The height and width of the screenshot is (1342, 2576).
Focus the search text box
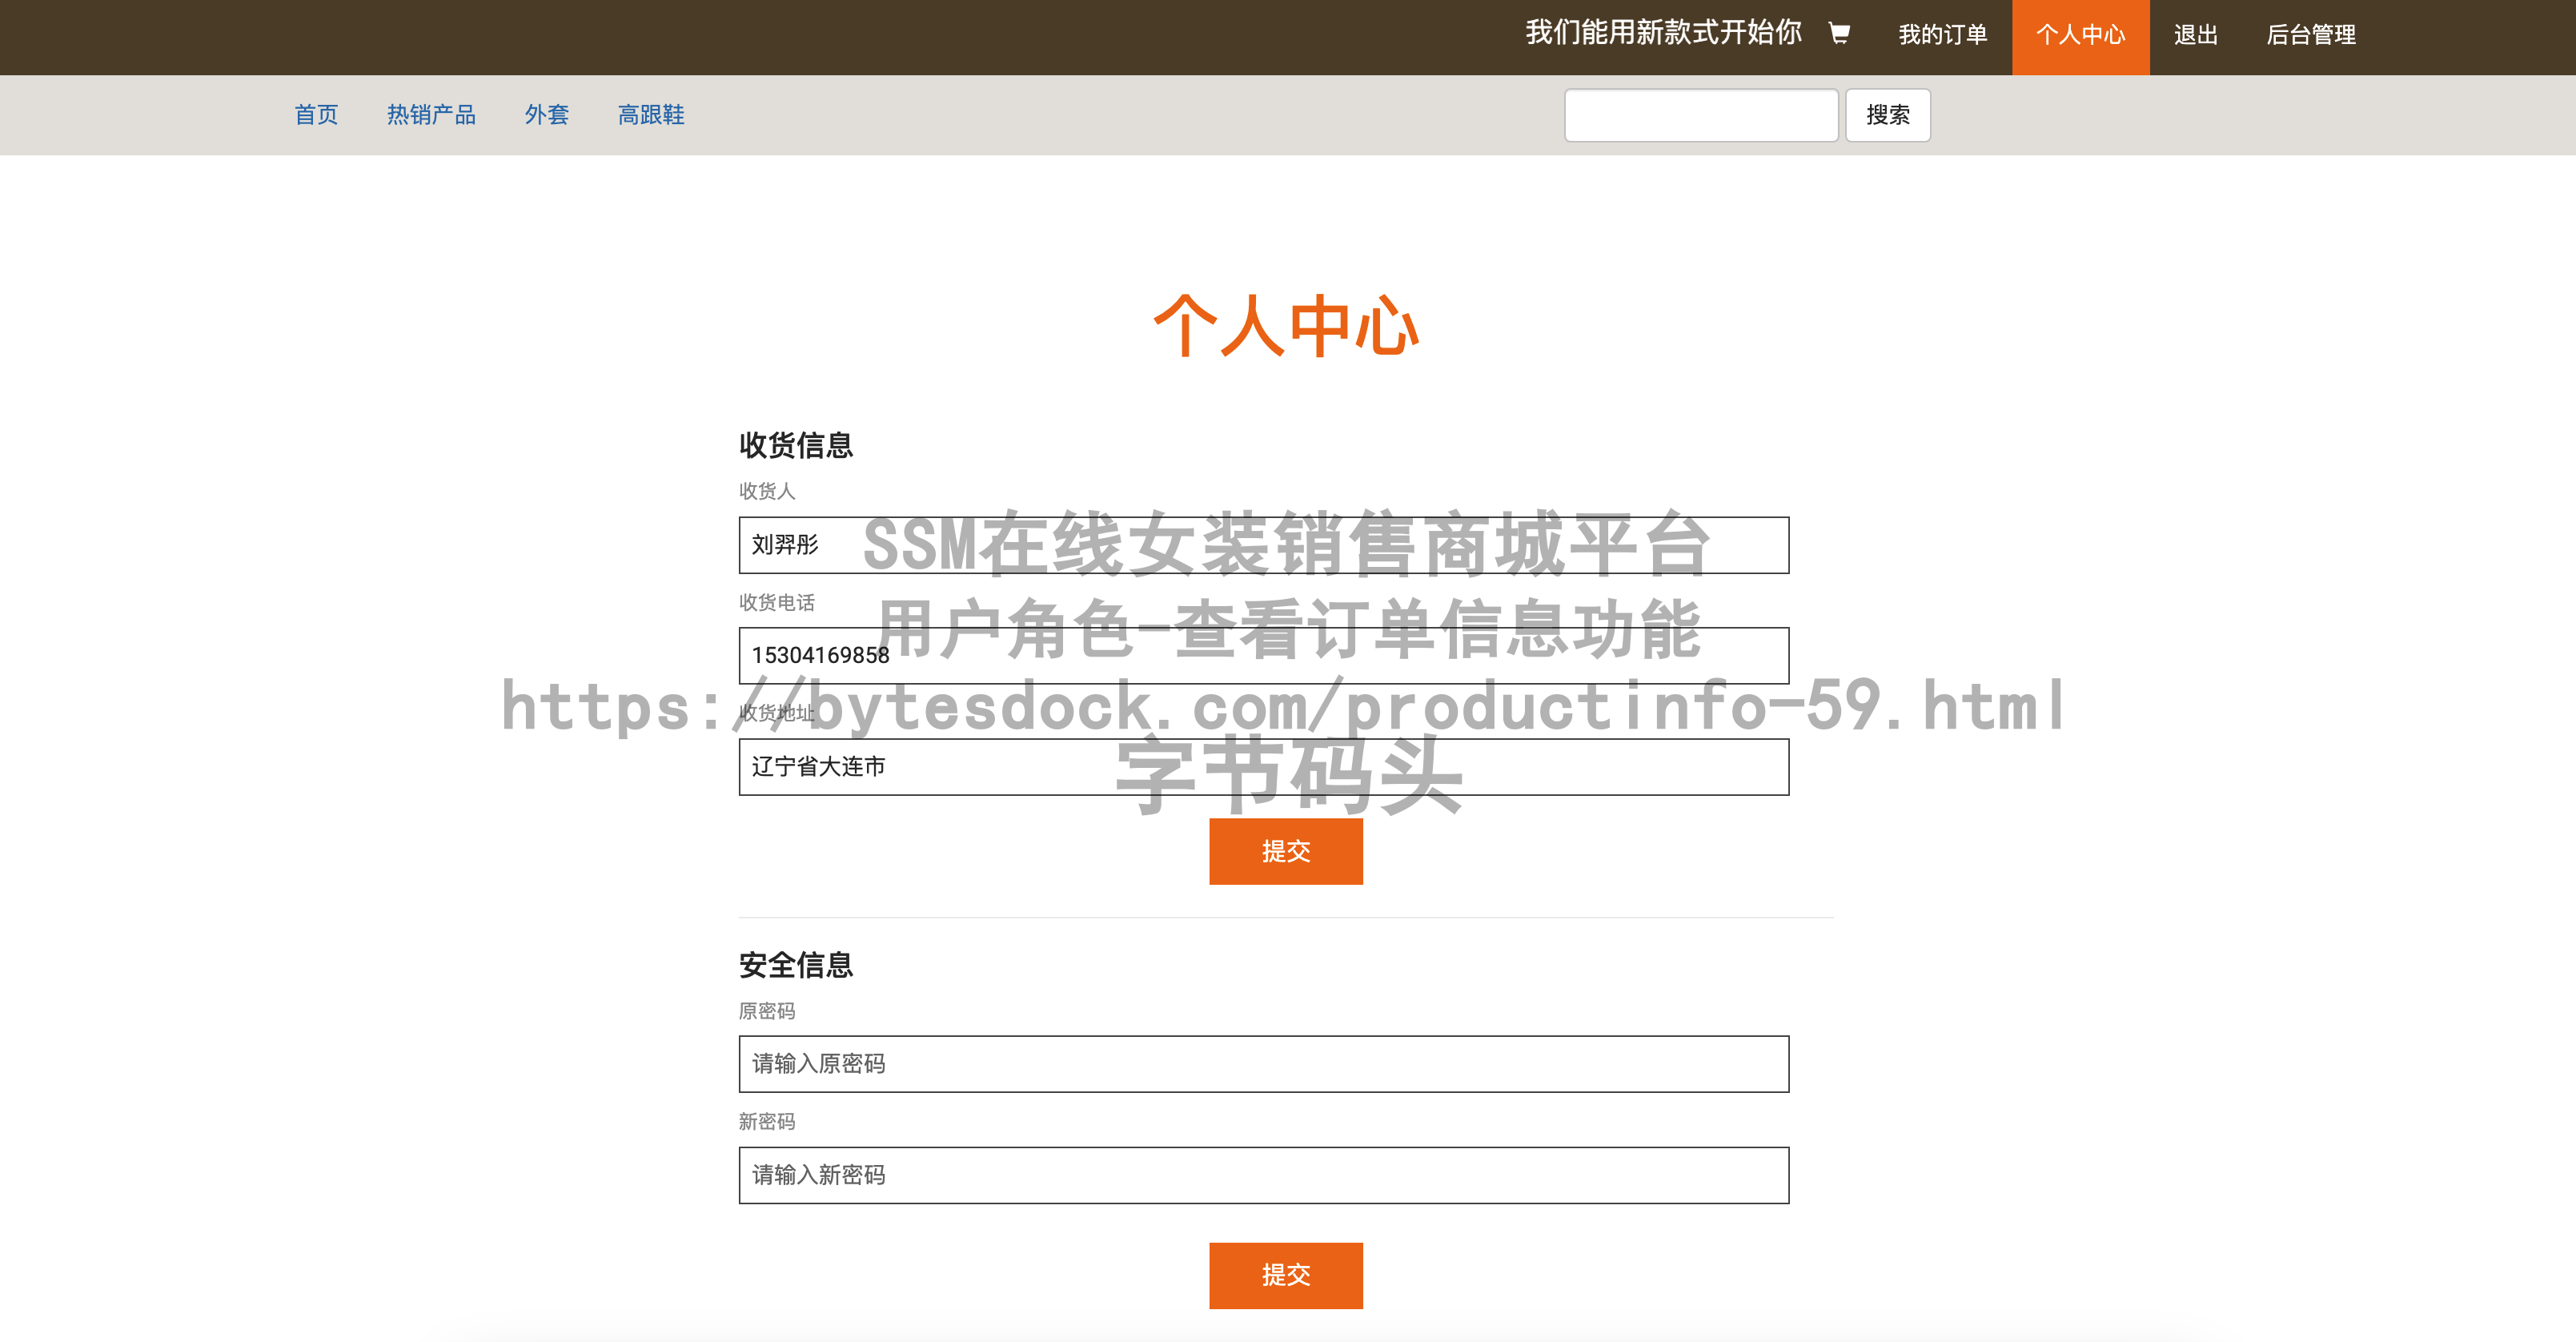click(1700, 116)
